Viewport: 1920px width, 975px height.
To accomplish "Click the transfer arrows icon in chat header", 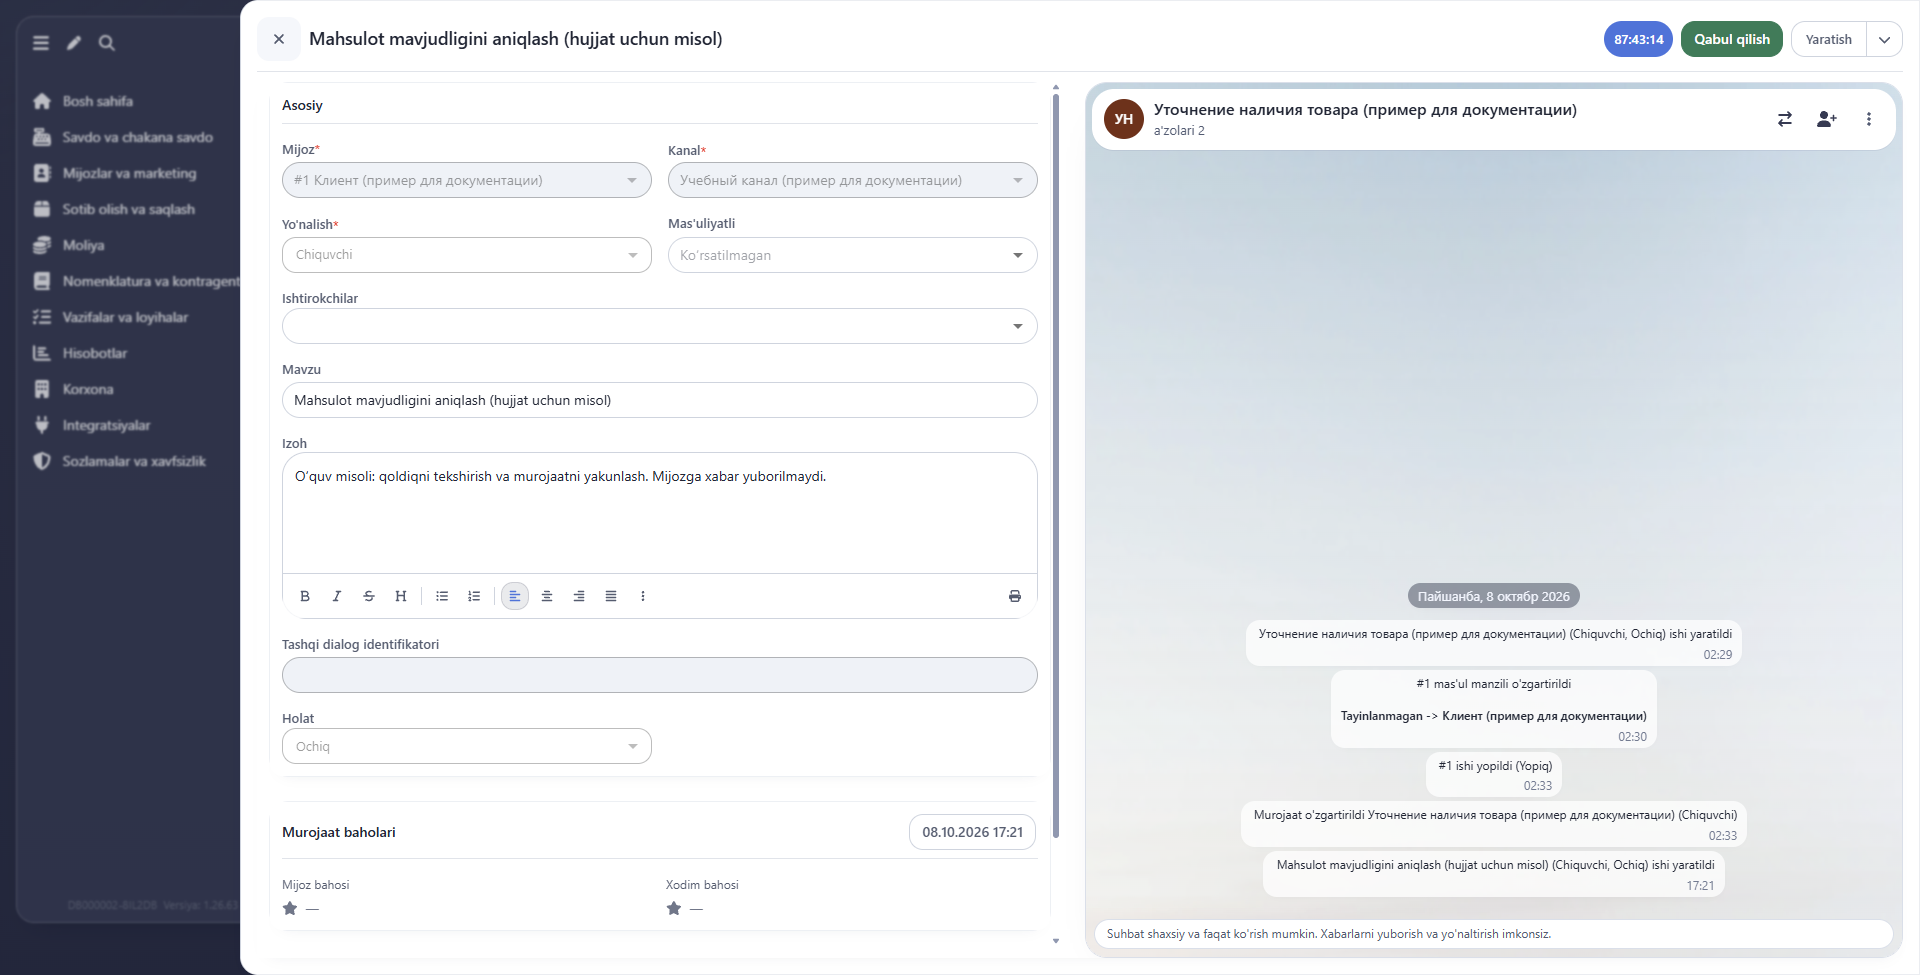I will pos(1785,119).
